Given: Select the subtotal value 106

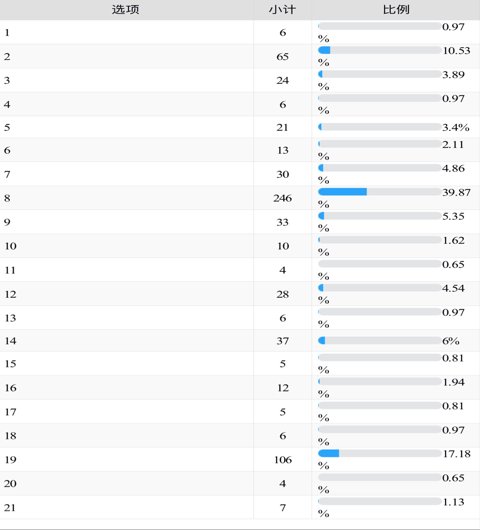Looking at the screenshot, I should click(x=283, y=460).
